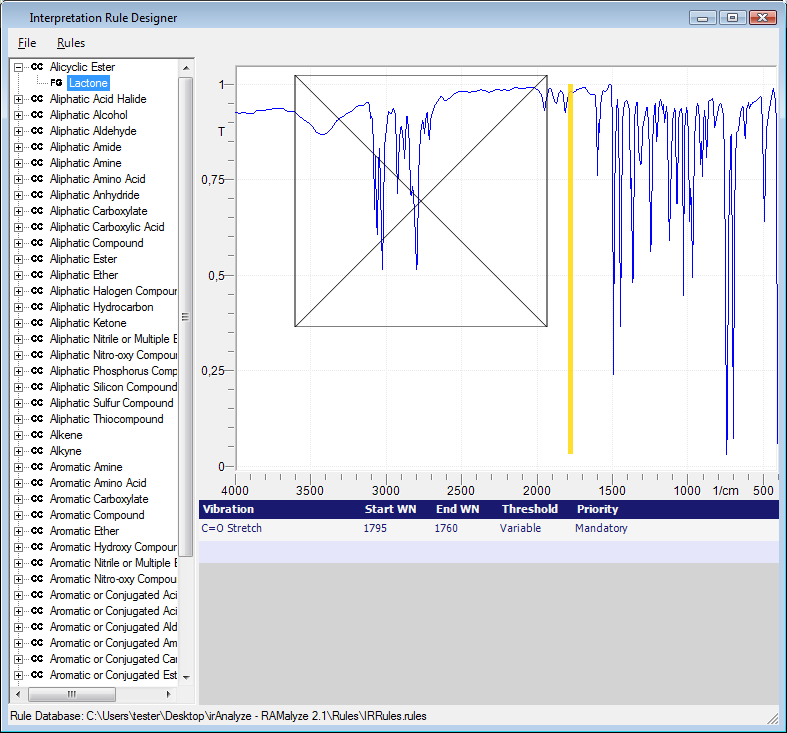787x733 pixels.
Task: Click the CC icon beside Aliphatic Alcohol
Action: (37, 115)
